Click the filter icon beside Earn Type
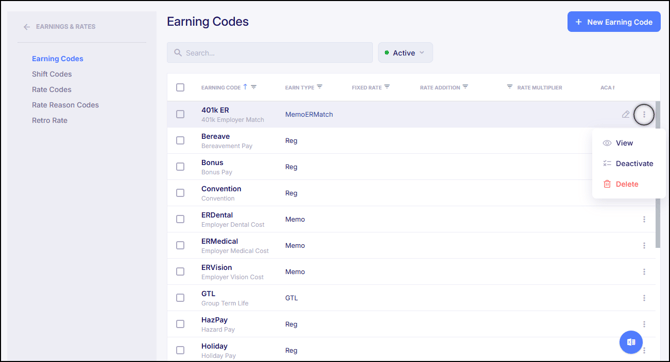This screenshot has height=362, width=670. coord(320,87)
